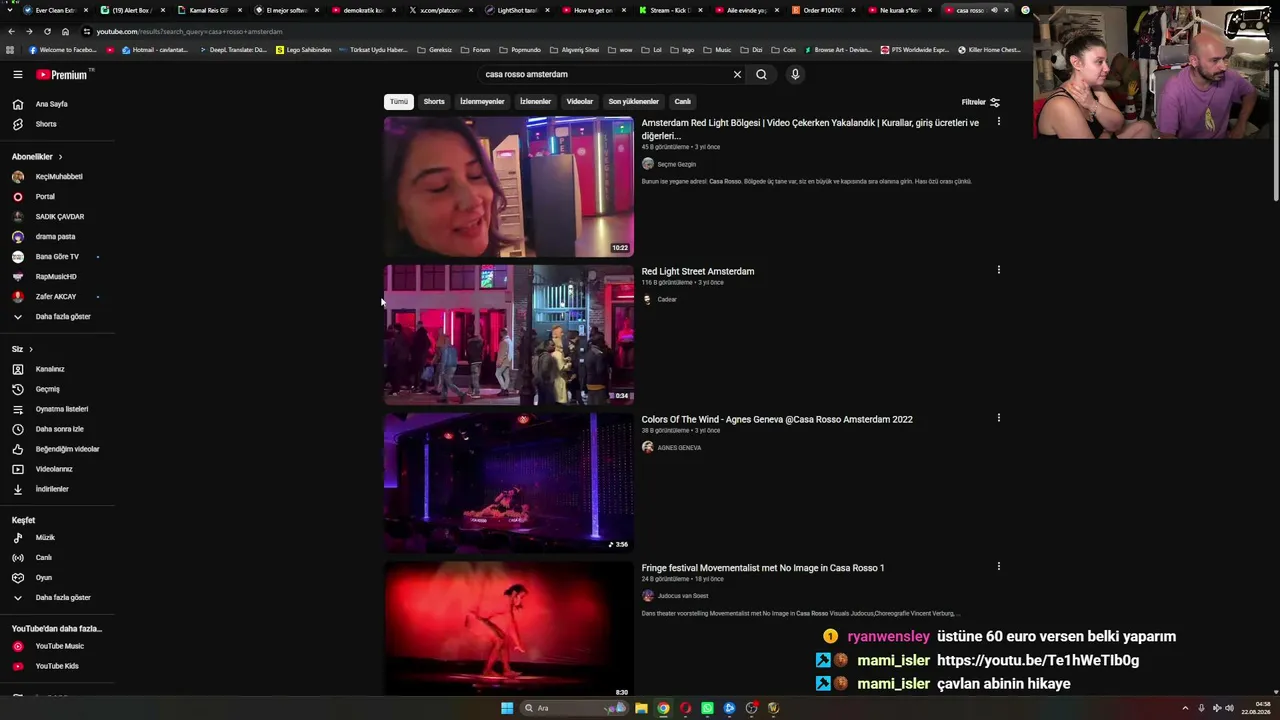Visit the Judocus van Soest channel

(x=683, y=596)
